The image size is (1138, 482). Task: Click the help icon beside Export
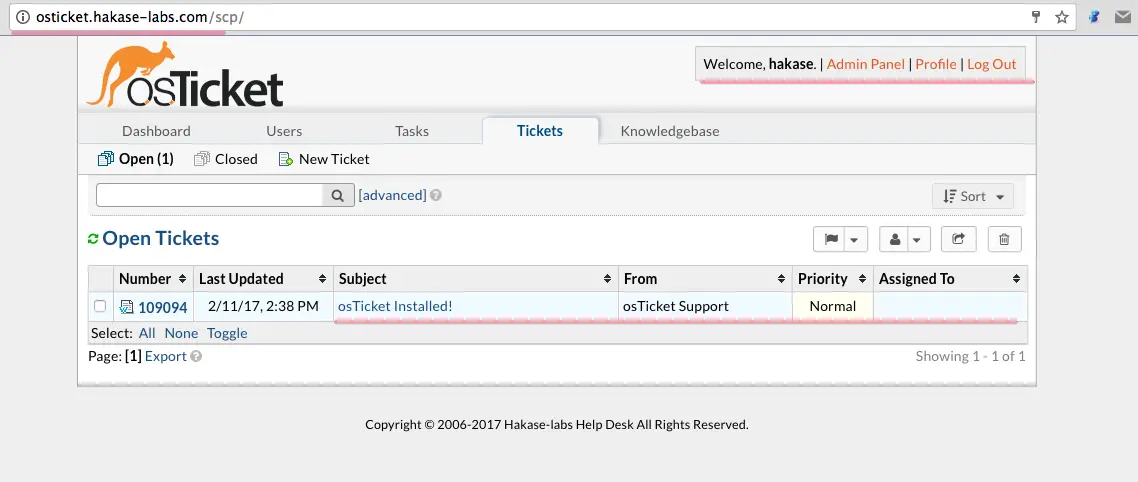[196, 356]
